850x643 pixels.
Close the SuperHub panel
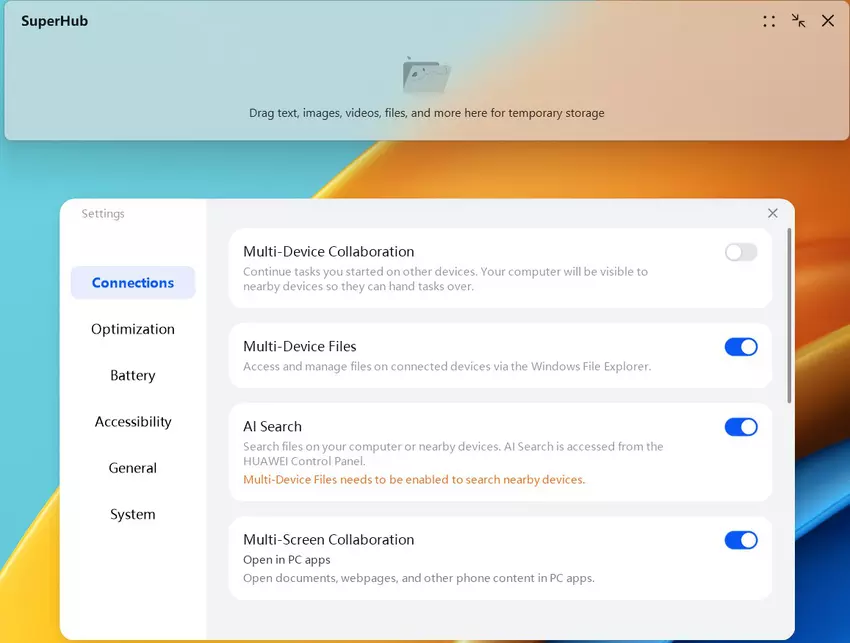pos(828,21)
